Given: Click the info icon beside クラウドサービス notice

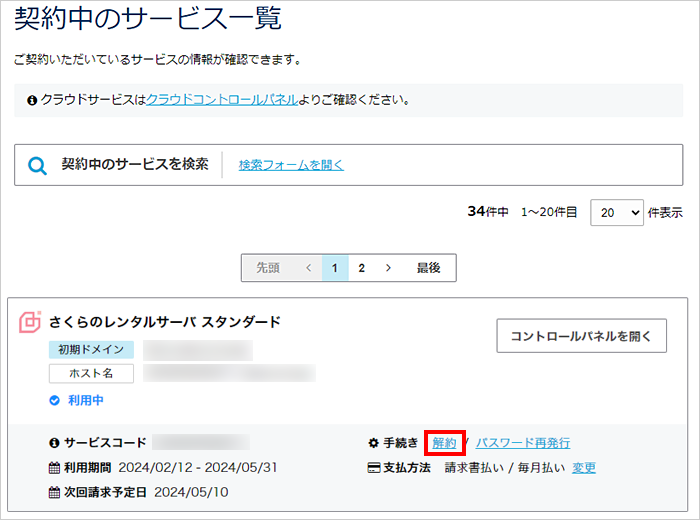Looking at the screenshot, I should [x=32, y=100].
